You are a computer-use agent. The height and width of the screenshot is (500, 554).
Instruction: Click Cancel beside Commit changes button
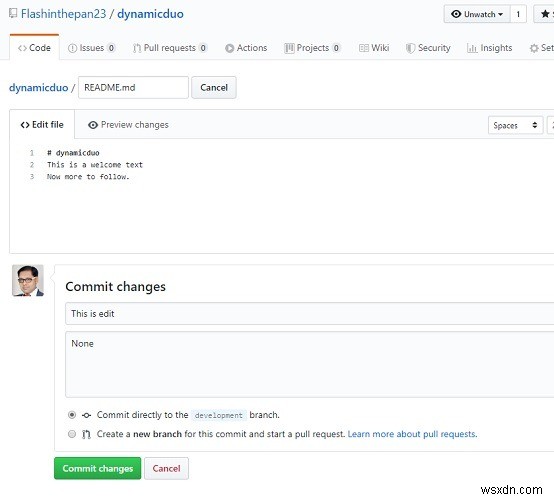click(166, 469)
